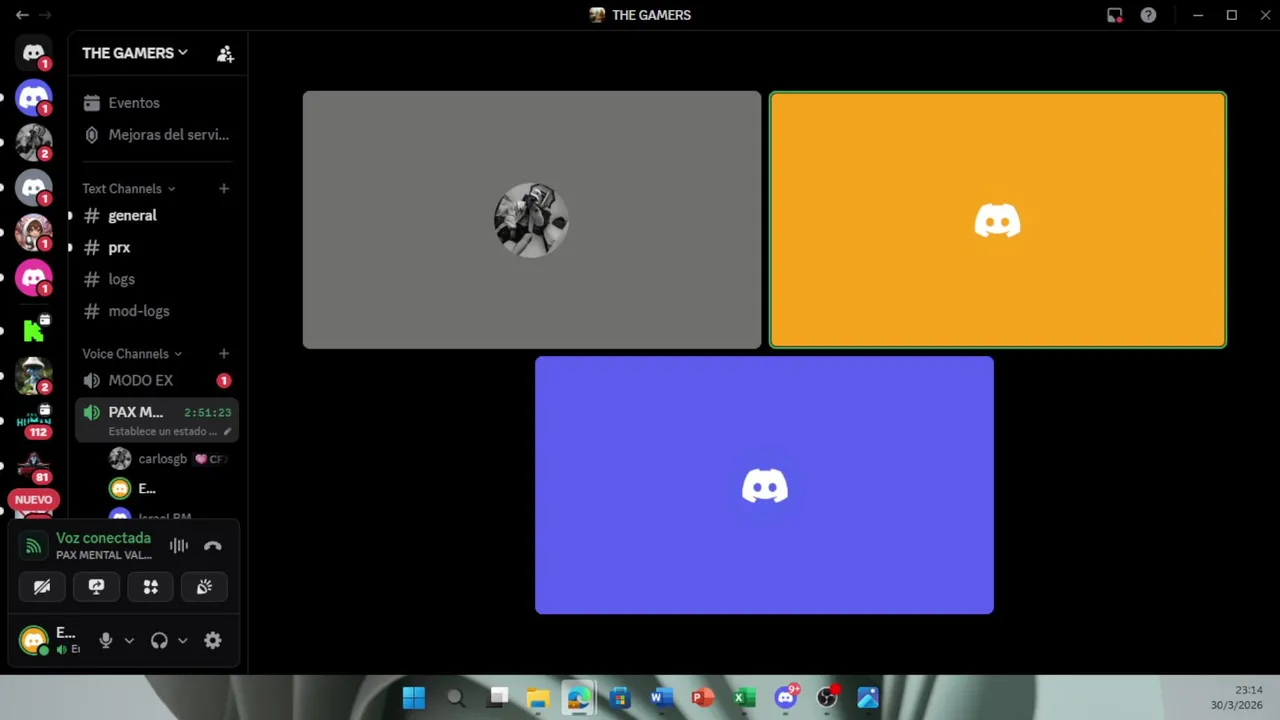Edit voice channel status pencil icon
Image resolution: width=1280 pixels, height=720 pixels.
[x=227, y=432]
